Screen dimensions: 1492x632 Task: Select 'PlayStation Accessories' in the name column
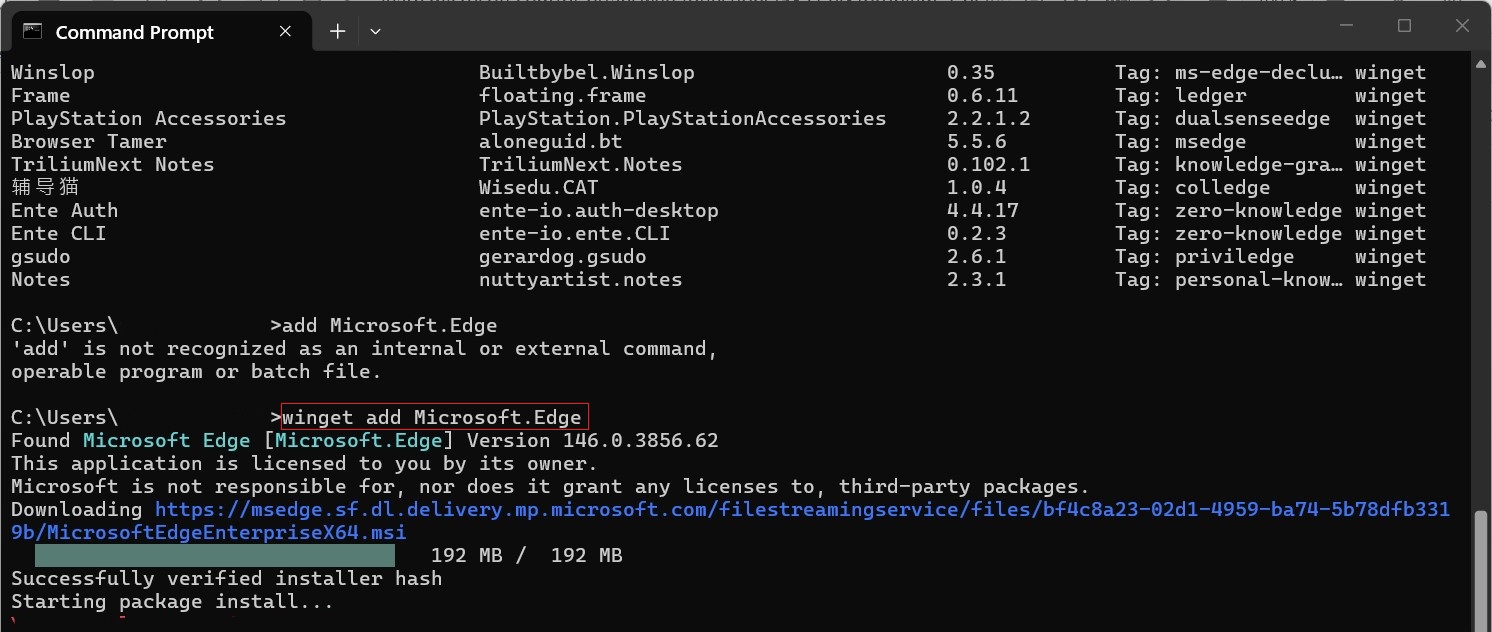coord(149,119)
